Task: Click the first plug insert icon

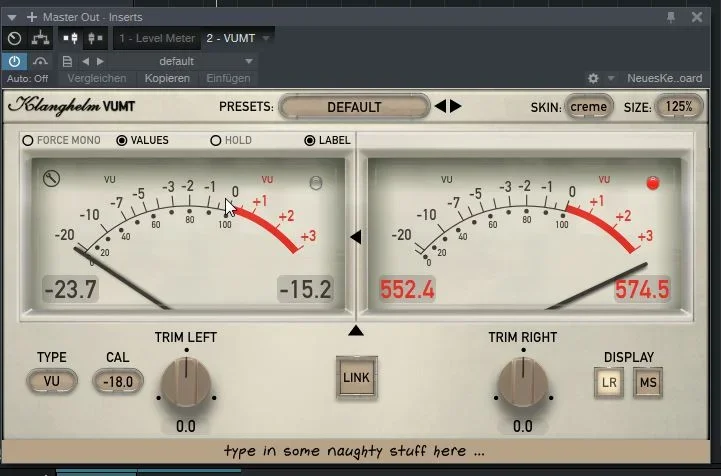Action: click(70, 38)
